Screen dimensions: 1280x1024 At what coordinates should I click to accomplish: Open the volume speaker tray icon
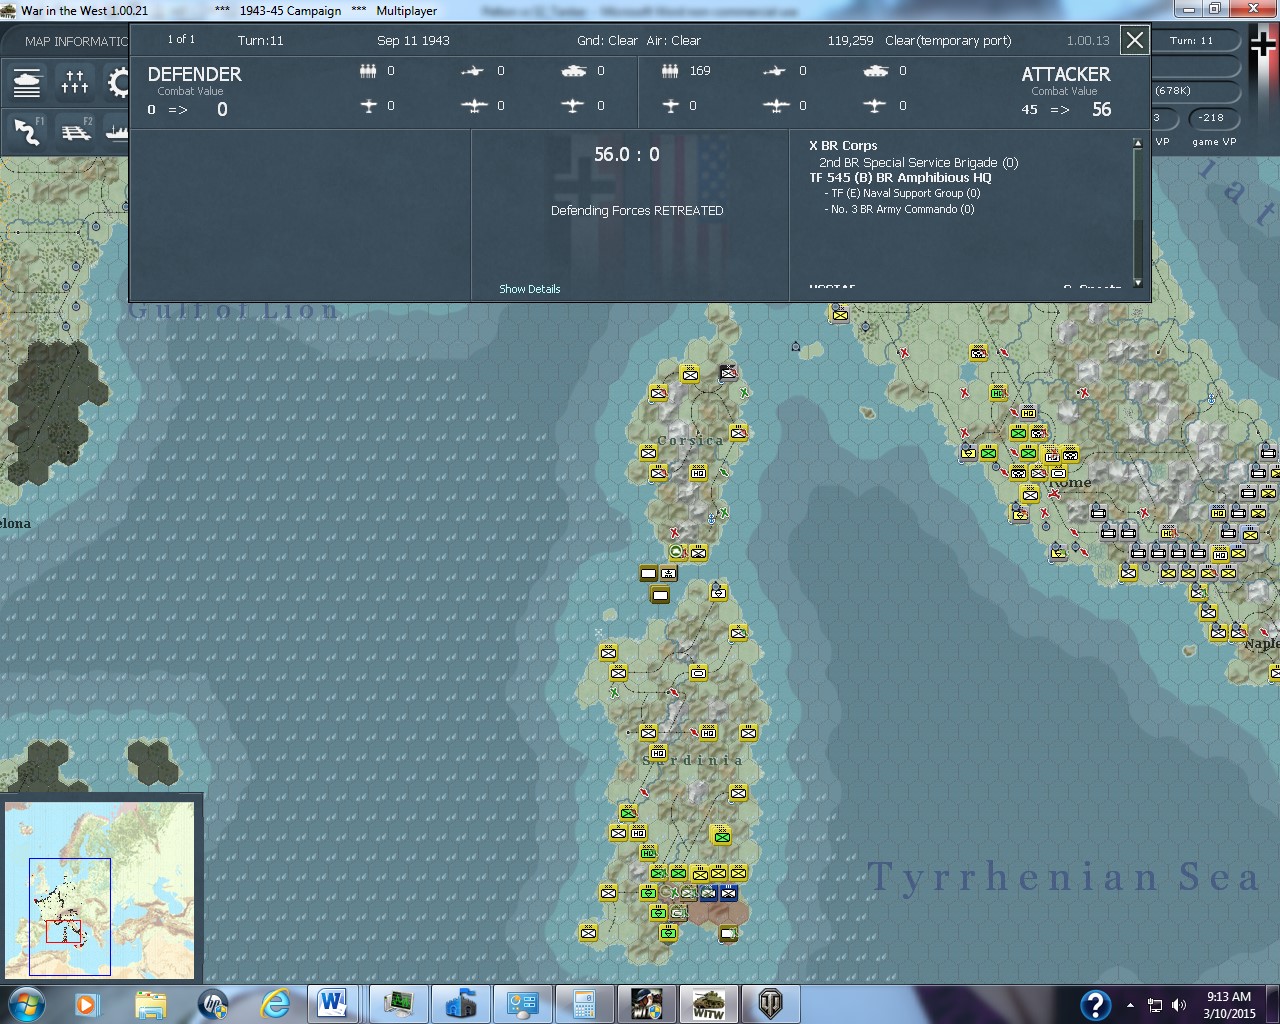click(x=1179, y=1005)
